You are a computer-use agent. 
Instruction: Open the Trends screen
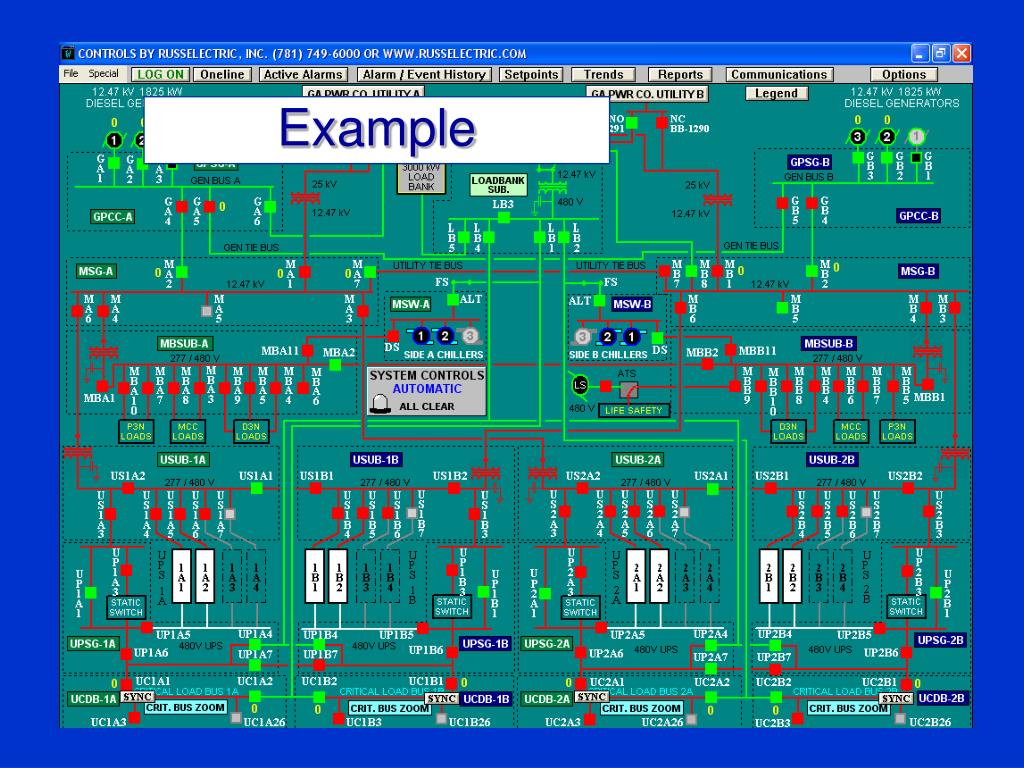pyautogui.click(x=603, y=74)
